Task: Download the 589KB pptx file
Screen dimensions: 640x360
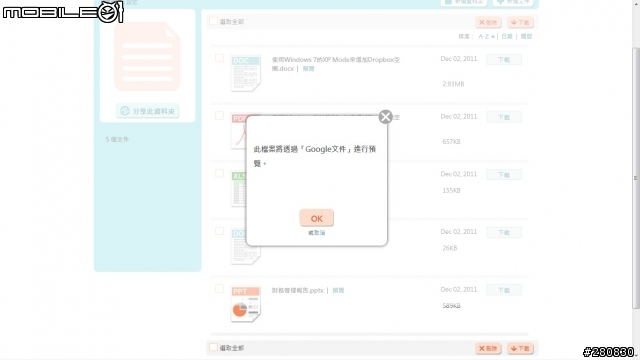Action: pyautogui.click(x=504, y=290)
